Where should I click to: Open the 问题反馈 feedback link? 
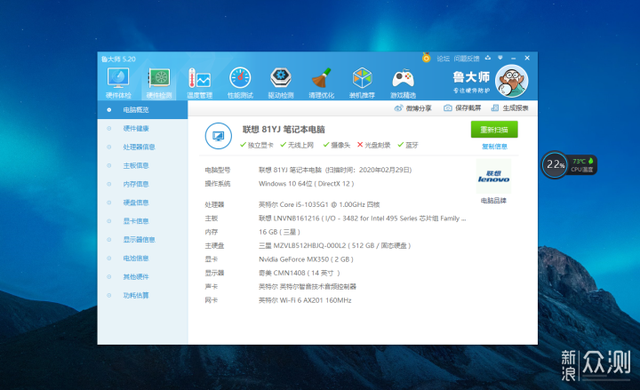(x=467, y=58)
